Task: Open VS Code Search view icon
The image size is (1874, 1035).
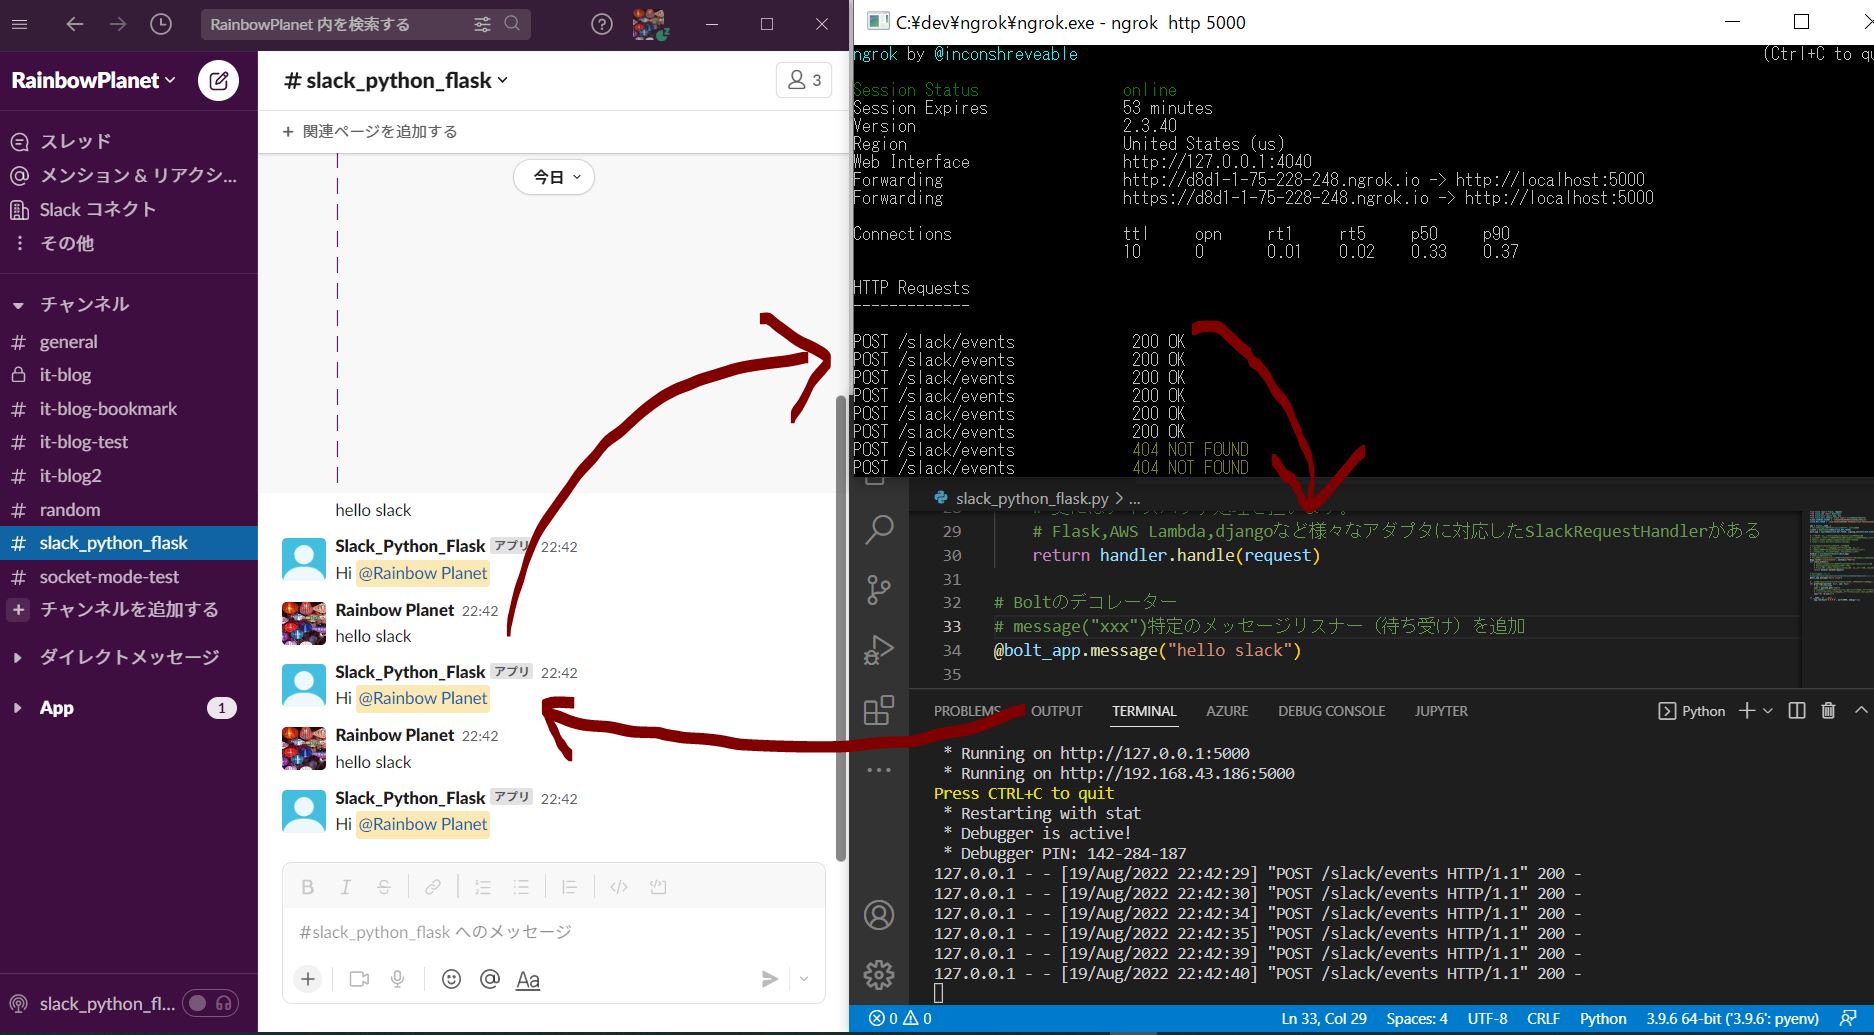Action: tap(878, 529)
